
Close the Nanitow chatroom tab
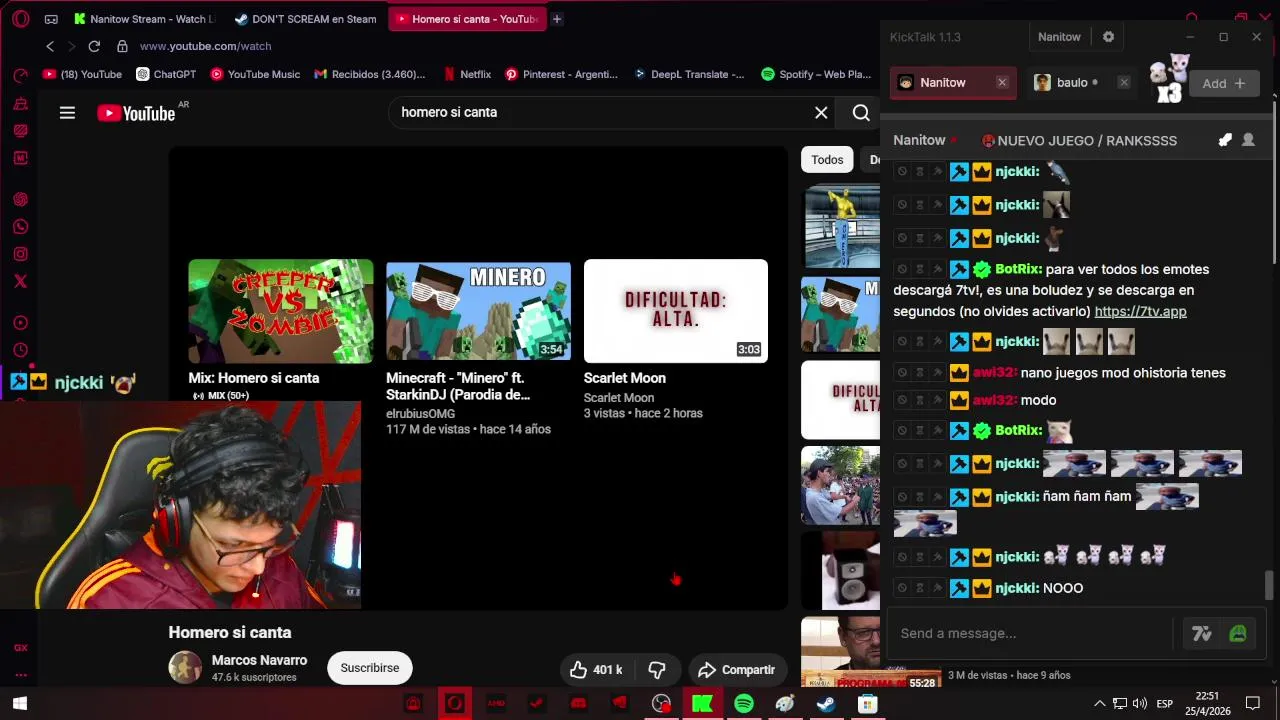(x=1002, y=83)
